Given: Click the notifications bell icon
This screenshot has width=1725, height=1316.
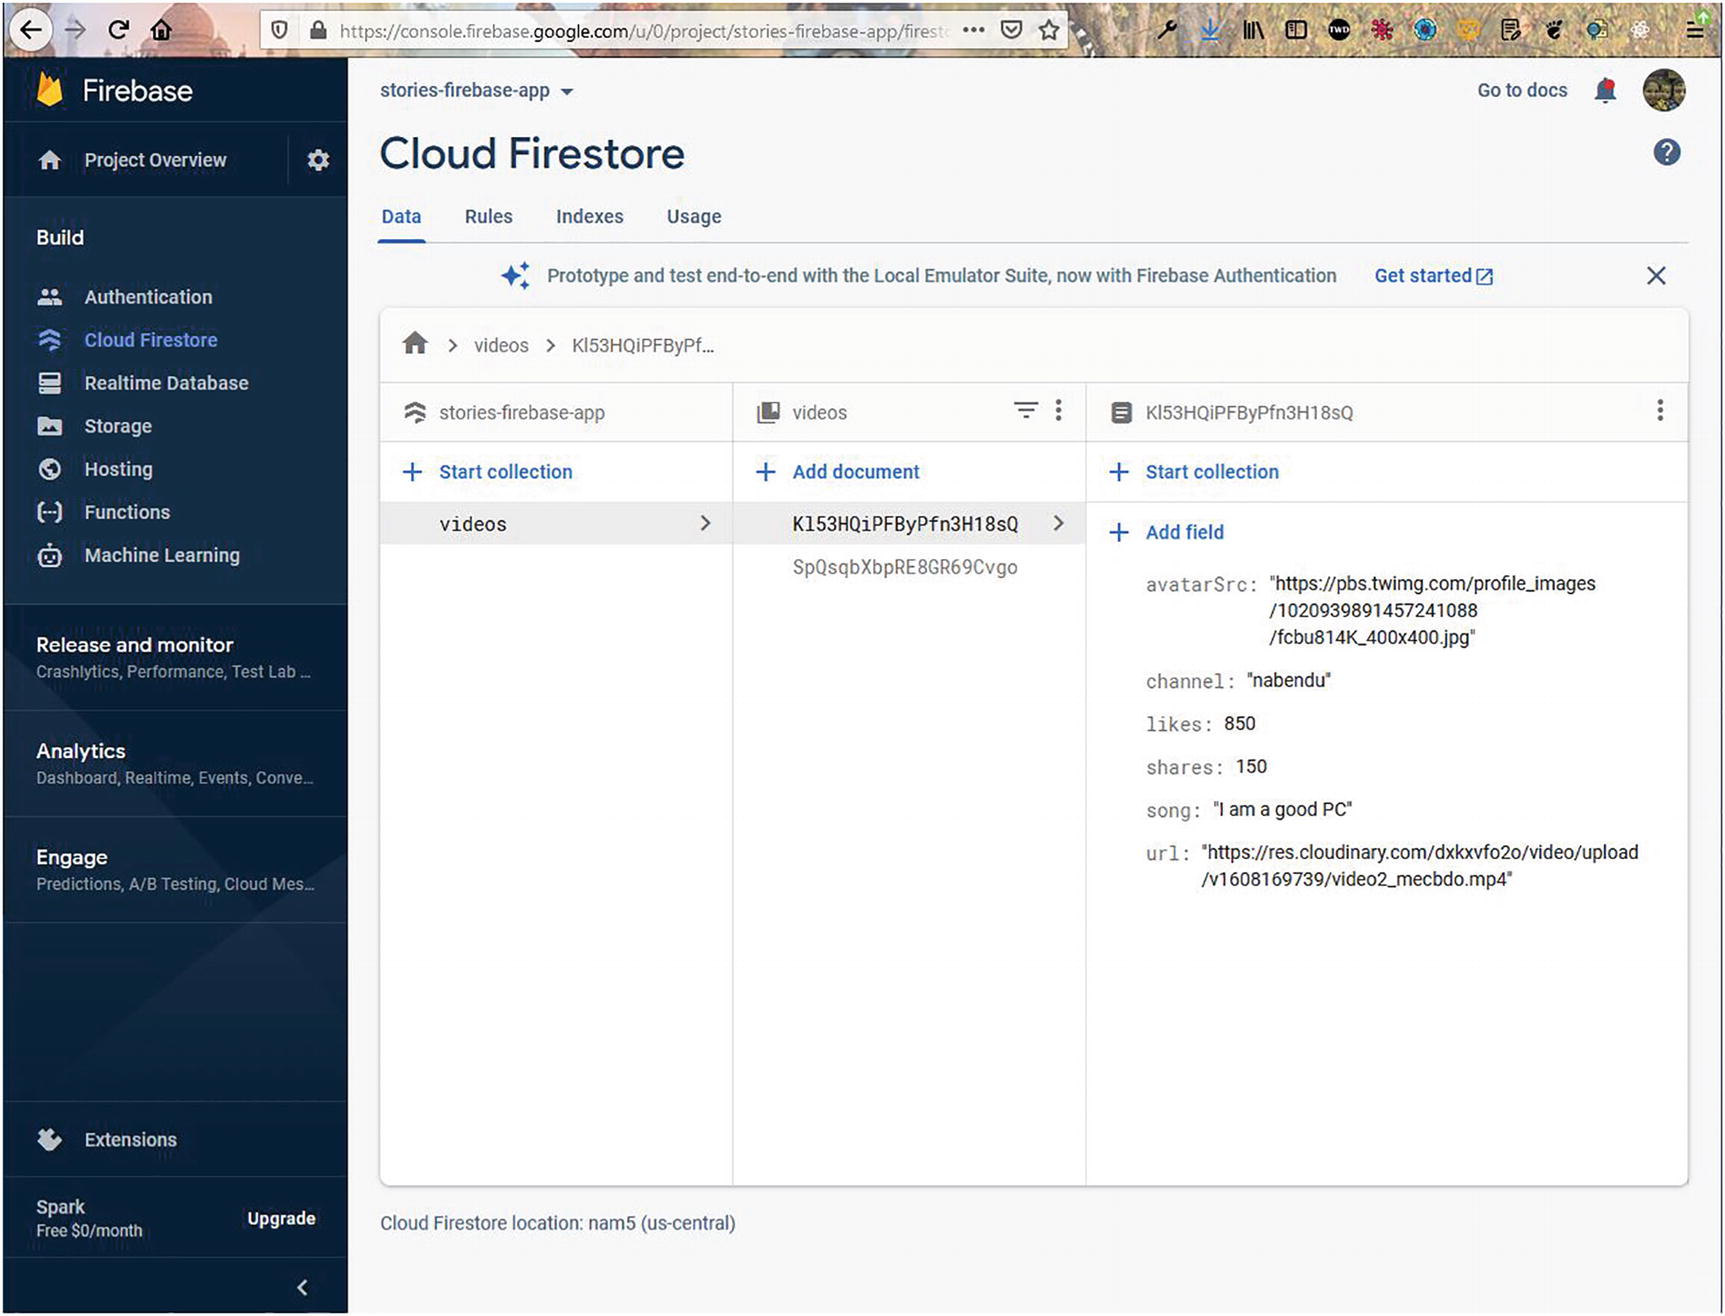Looking at the screenshot, I should (x=1605, y=90).
